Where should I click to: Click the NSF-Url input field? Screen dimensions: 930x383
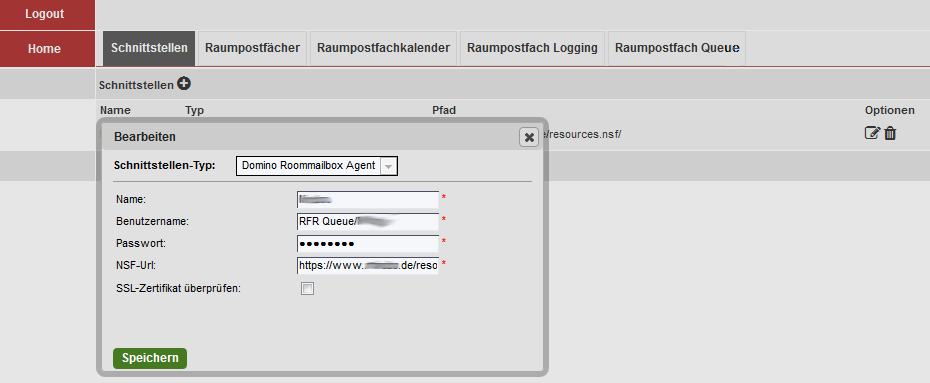368,266
